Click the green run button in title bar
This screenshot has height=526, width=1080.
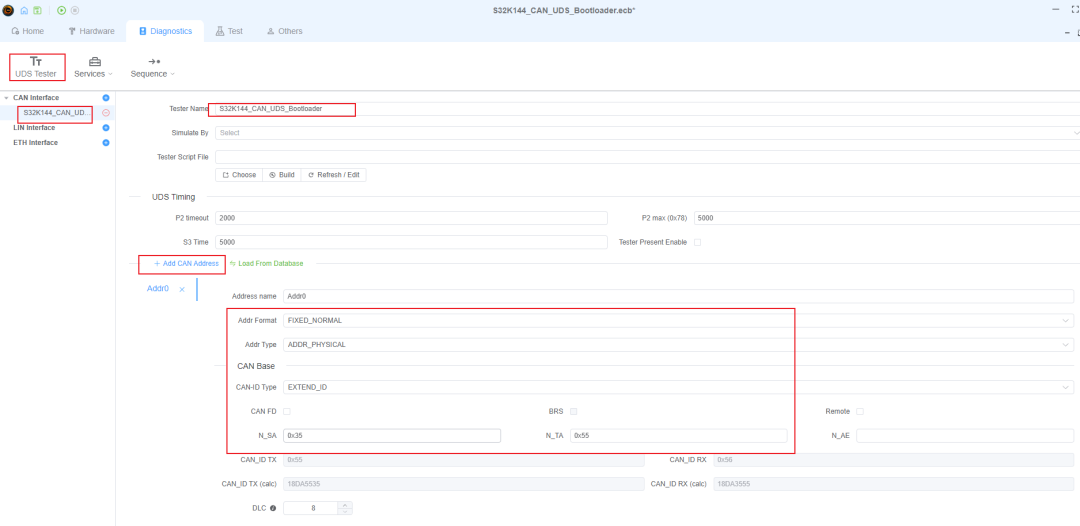point(62,10)
